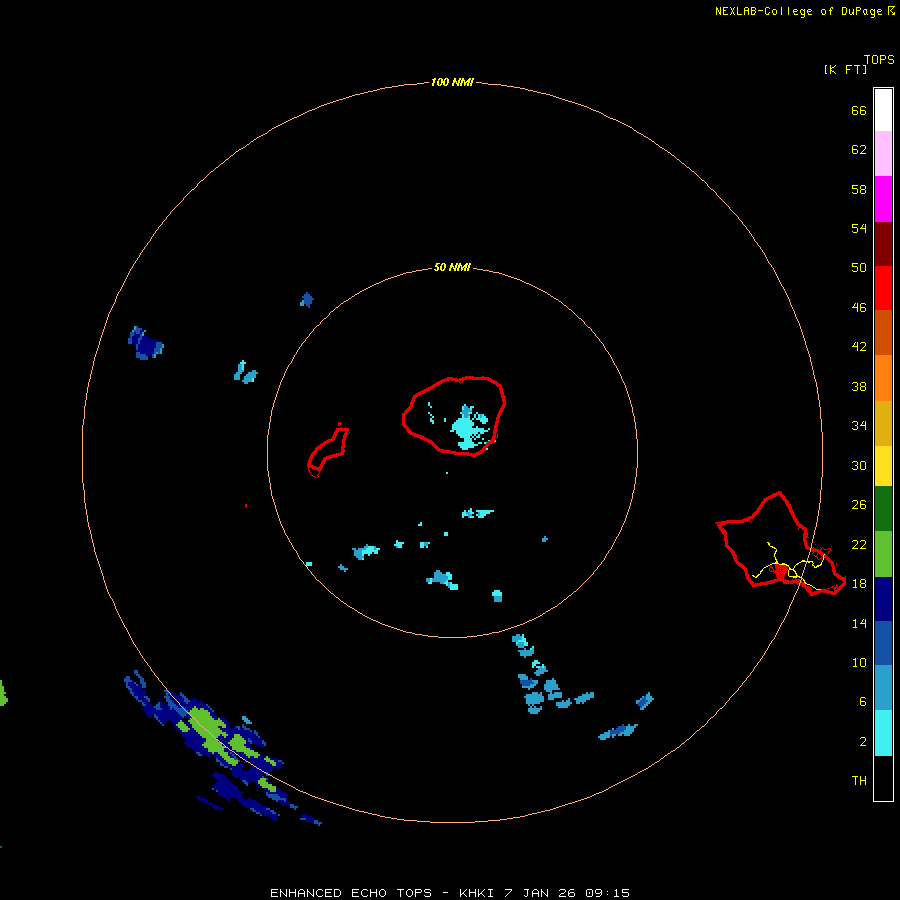Pick the medium blue legend swatch
Viewport: 900px width, 900px height.
click(x=883, y=643)
